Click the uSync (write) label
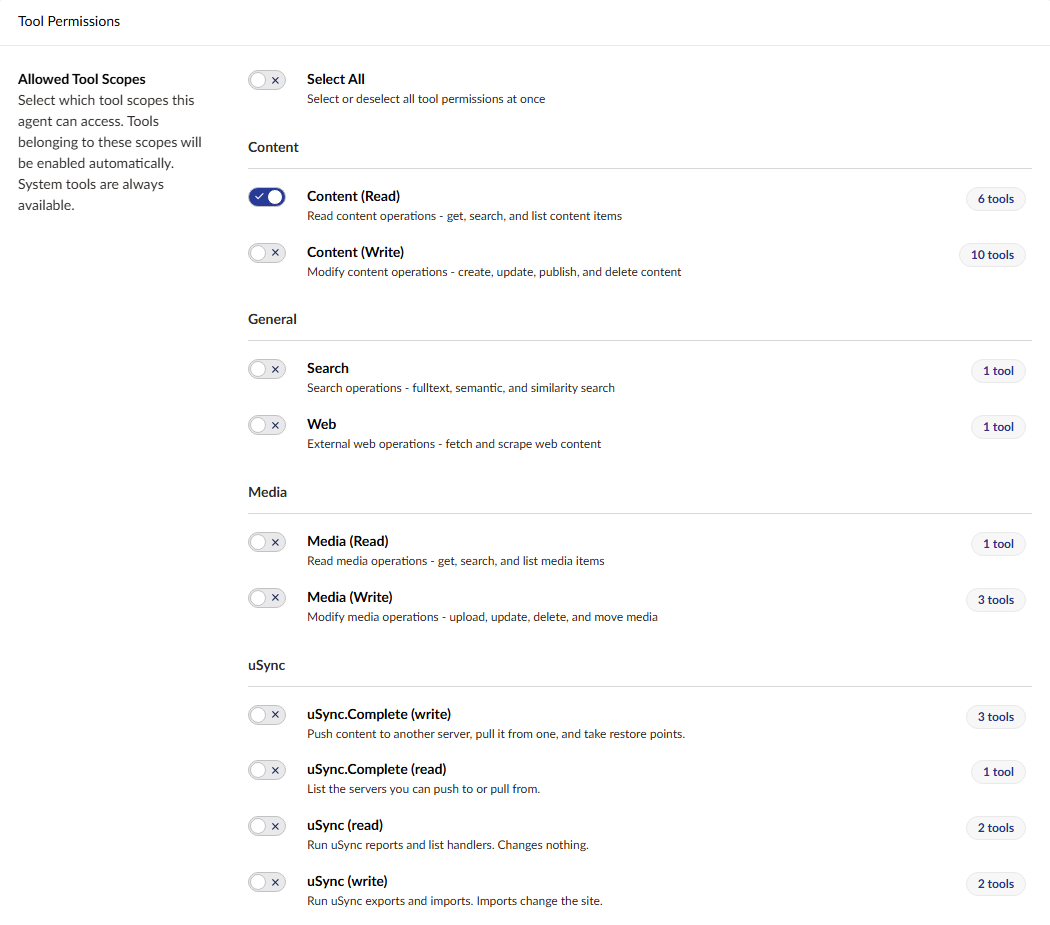This screenshot has height=925, width=1050. tap(347, 881)
